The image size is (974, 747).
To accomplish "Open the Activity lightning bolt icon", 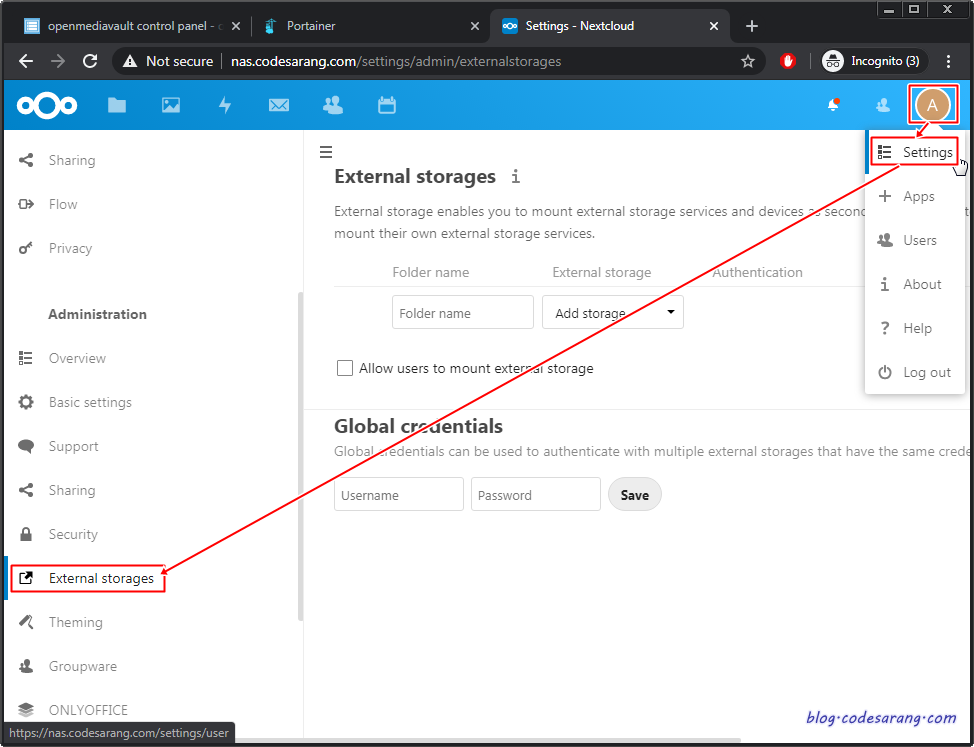I will click(225, 106).
